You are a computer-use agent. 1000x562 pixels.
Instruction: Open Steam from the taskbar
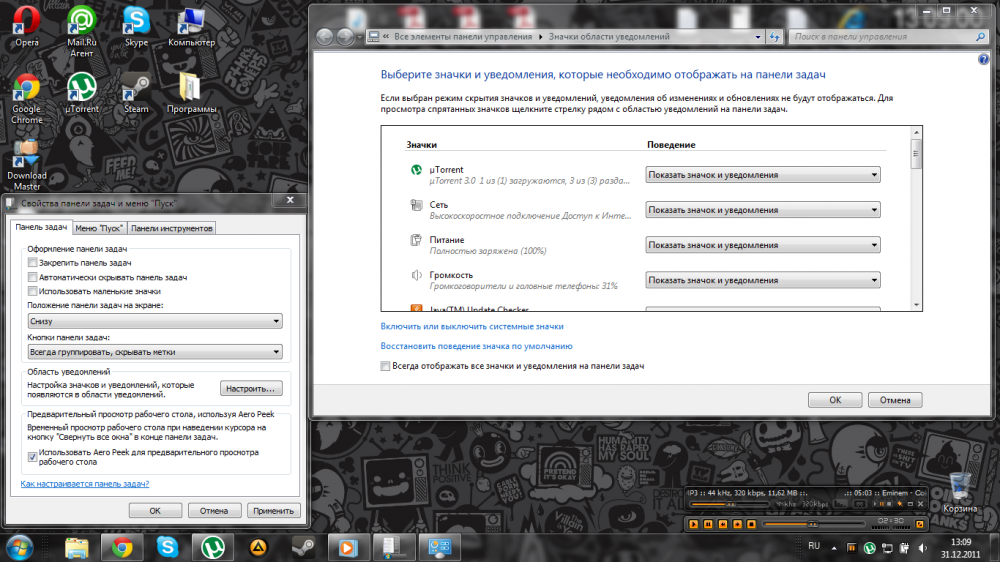pos(303,547)
